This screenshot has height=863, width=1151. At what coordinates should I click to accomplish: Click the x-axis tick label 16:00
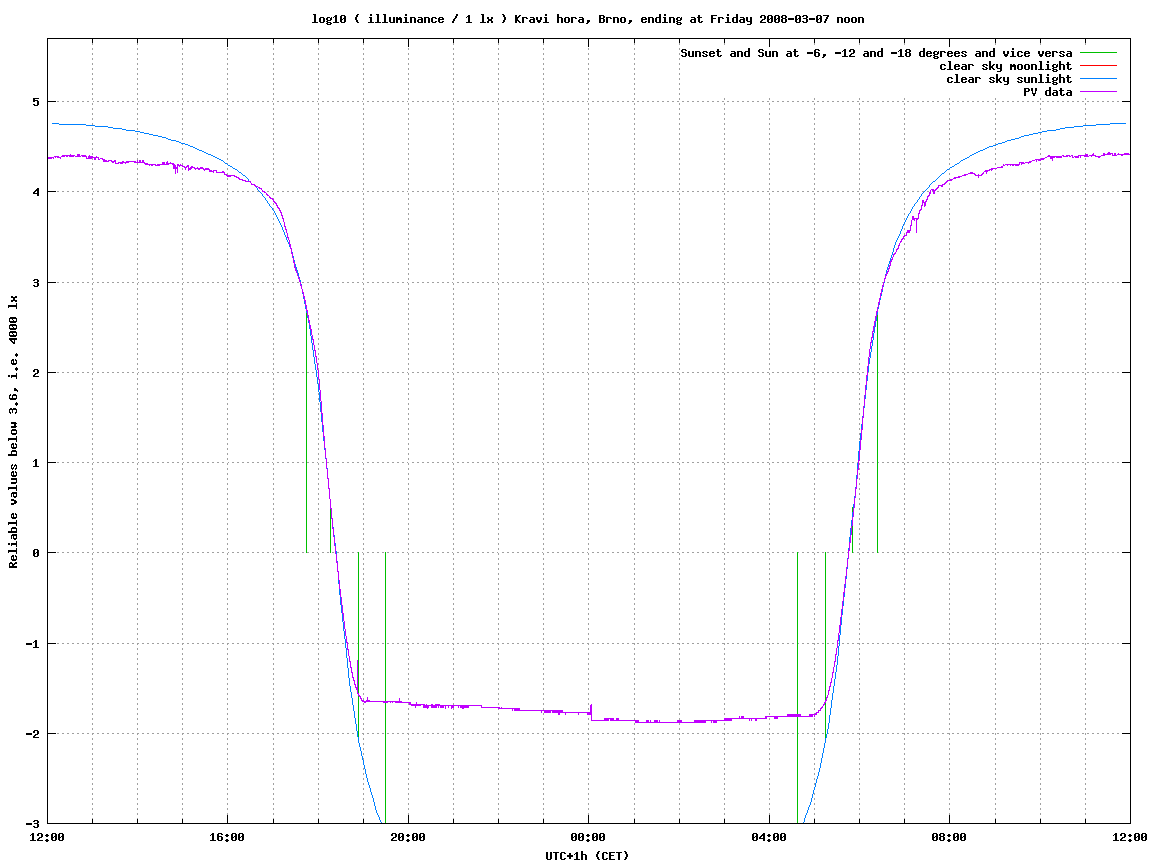coord(228,837)
